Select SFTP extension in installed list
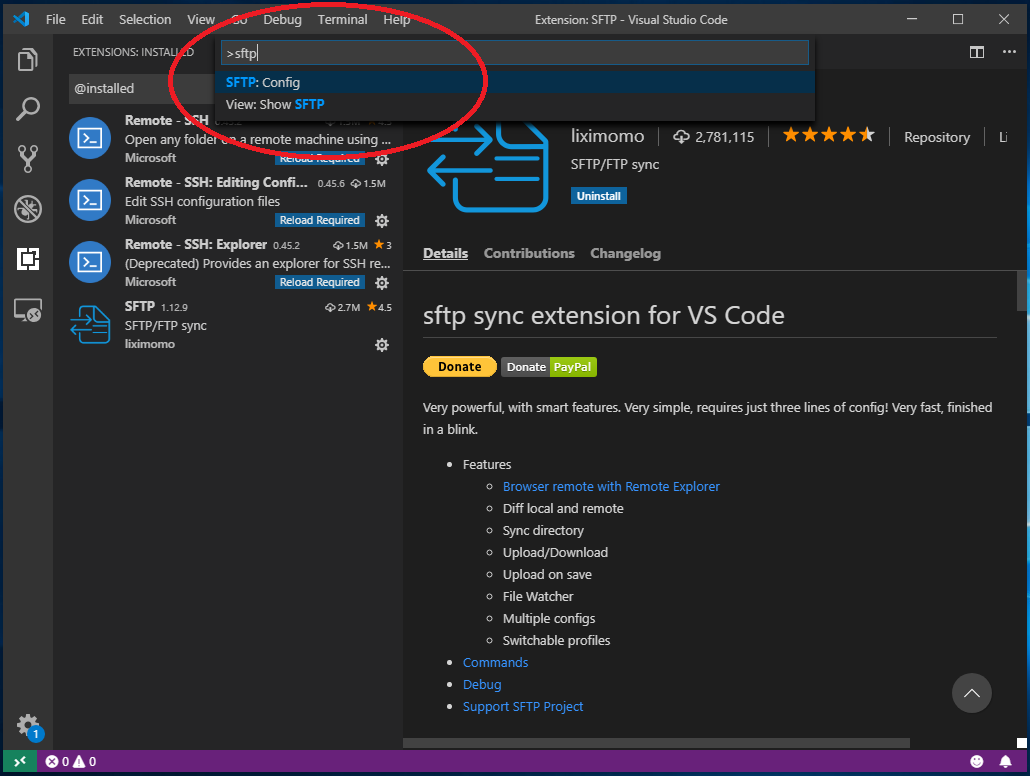The image size is (1030, 776). [x=230, y=325]
